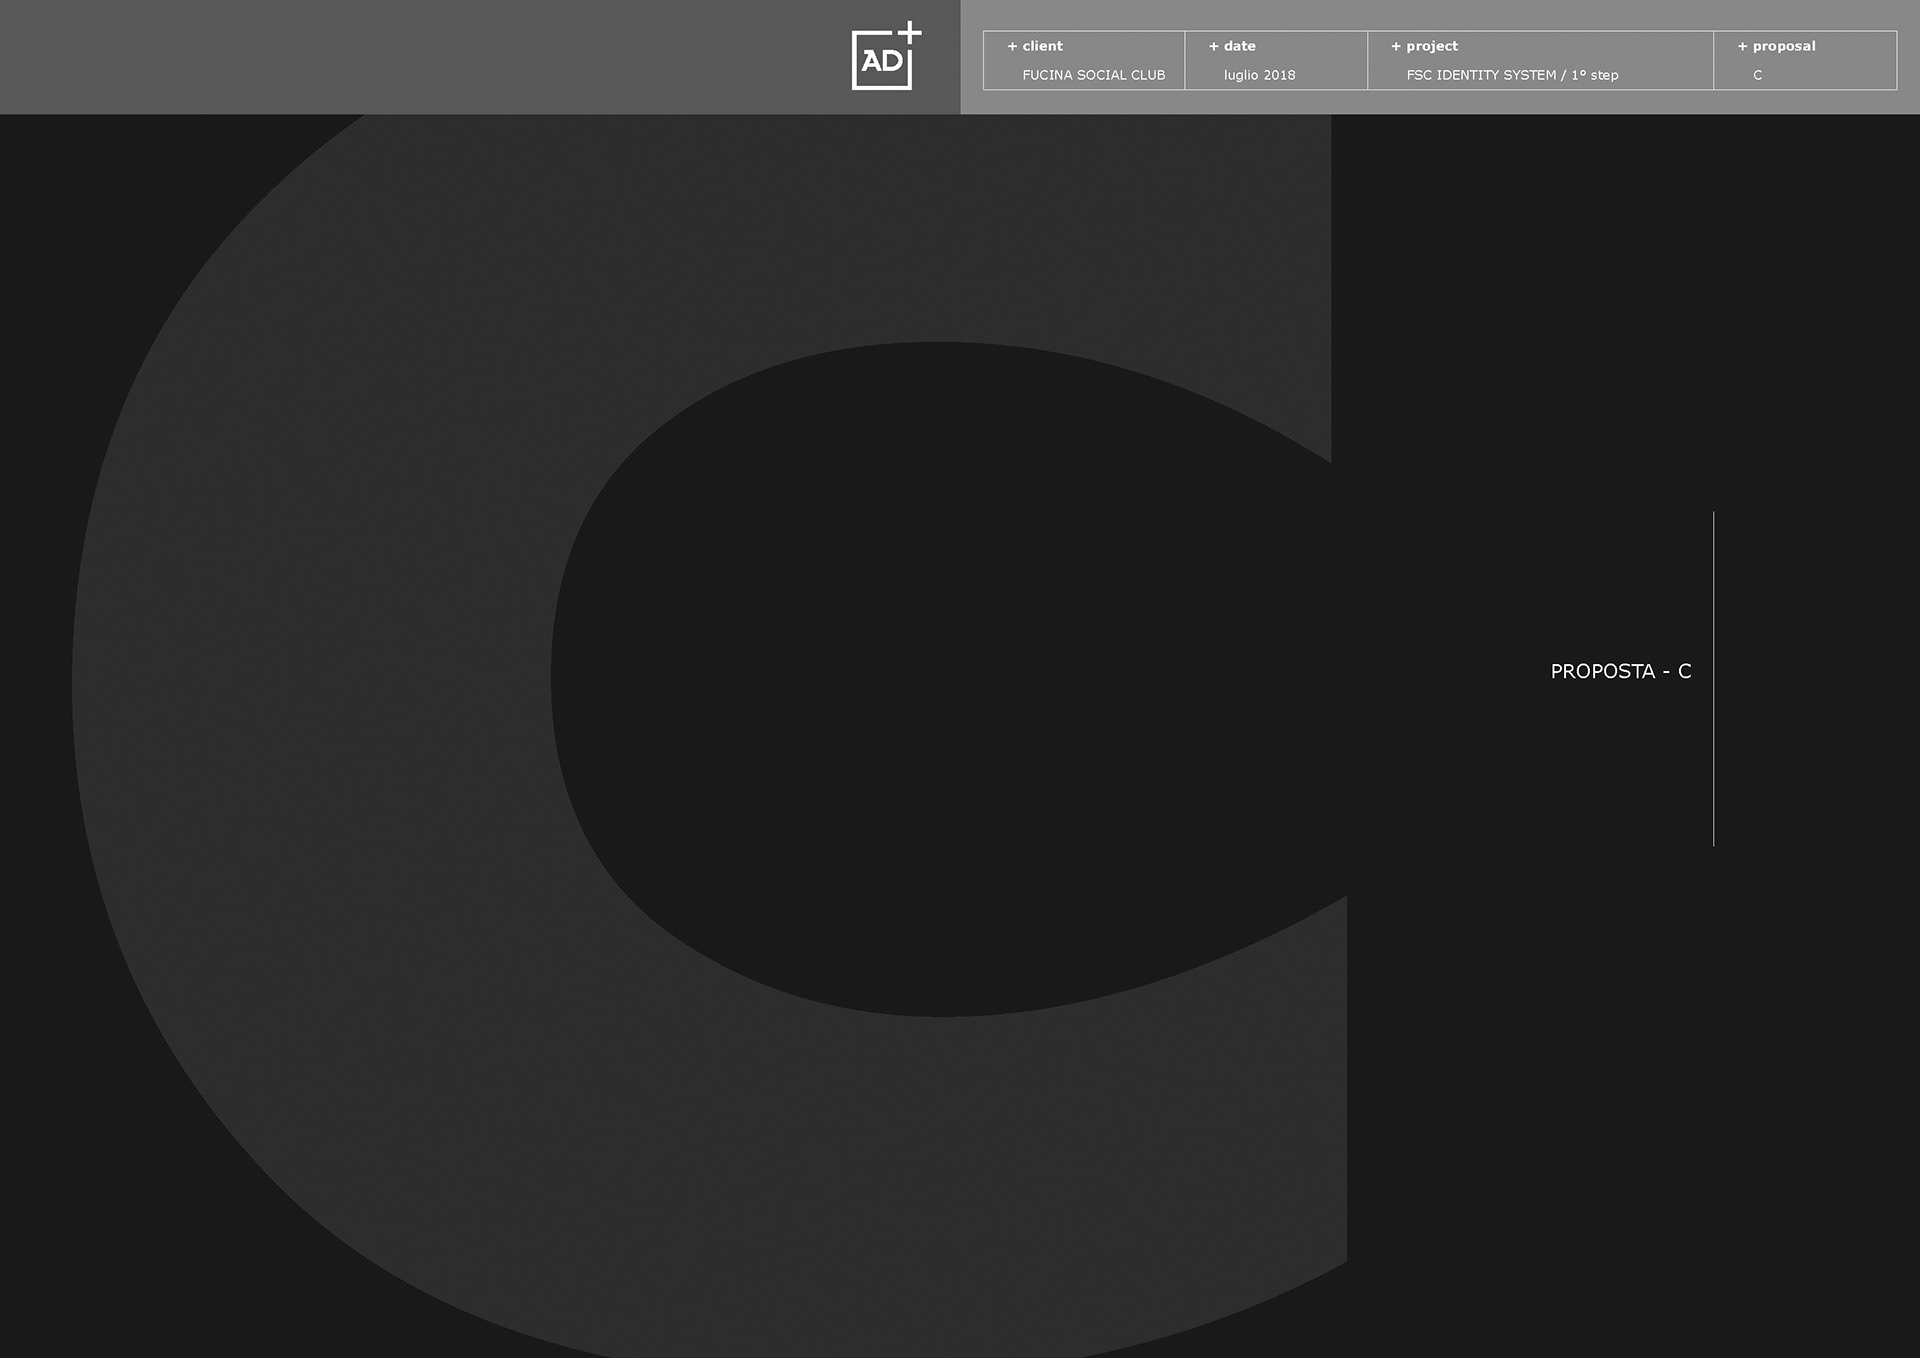1920x1358 pixels.
Task: Click the FUCINA SOCIAL CLUB text
Action: [1093, 75]
